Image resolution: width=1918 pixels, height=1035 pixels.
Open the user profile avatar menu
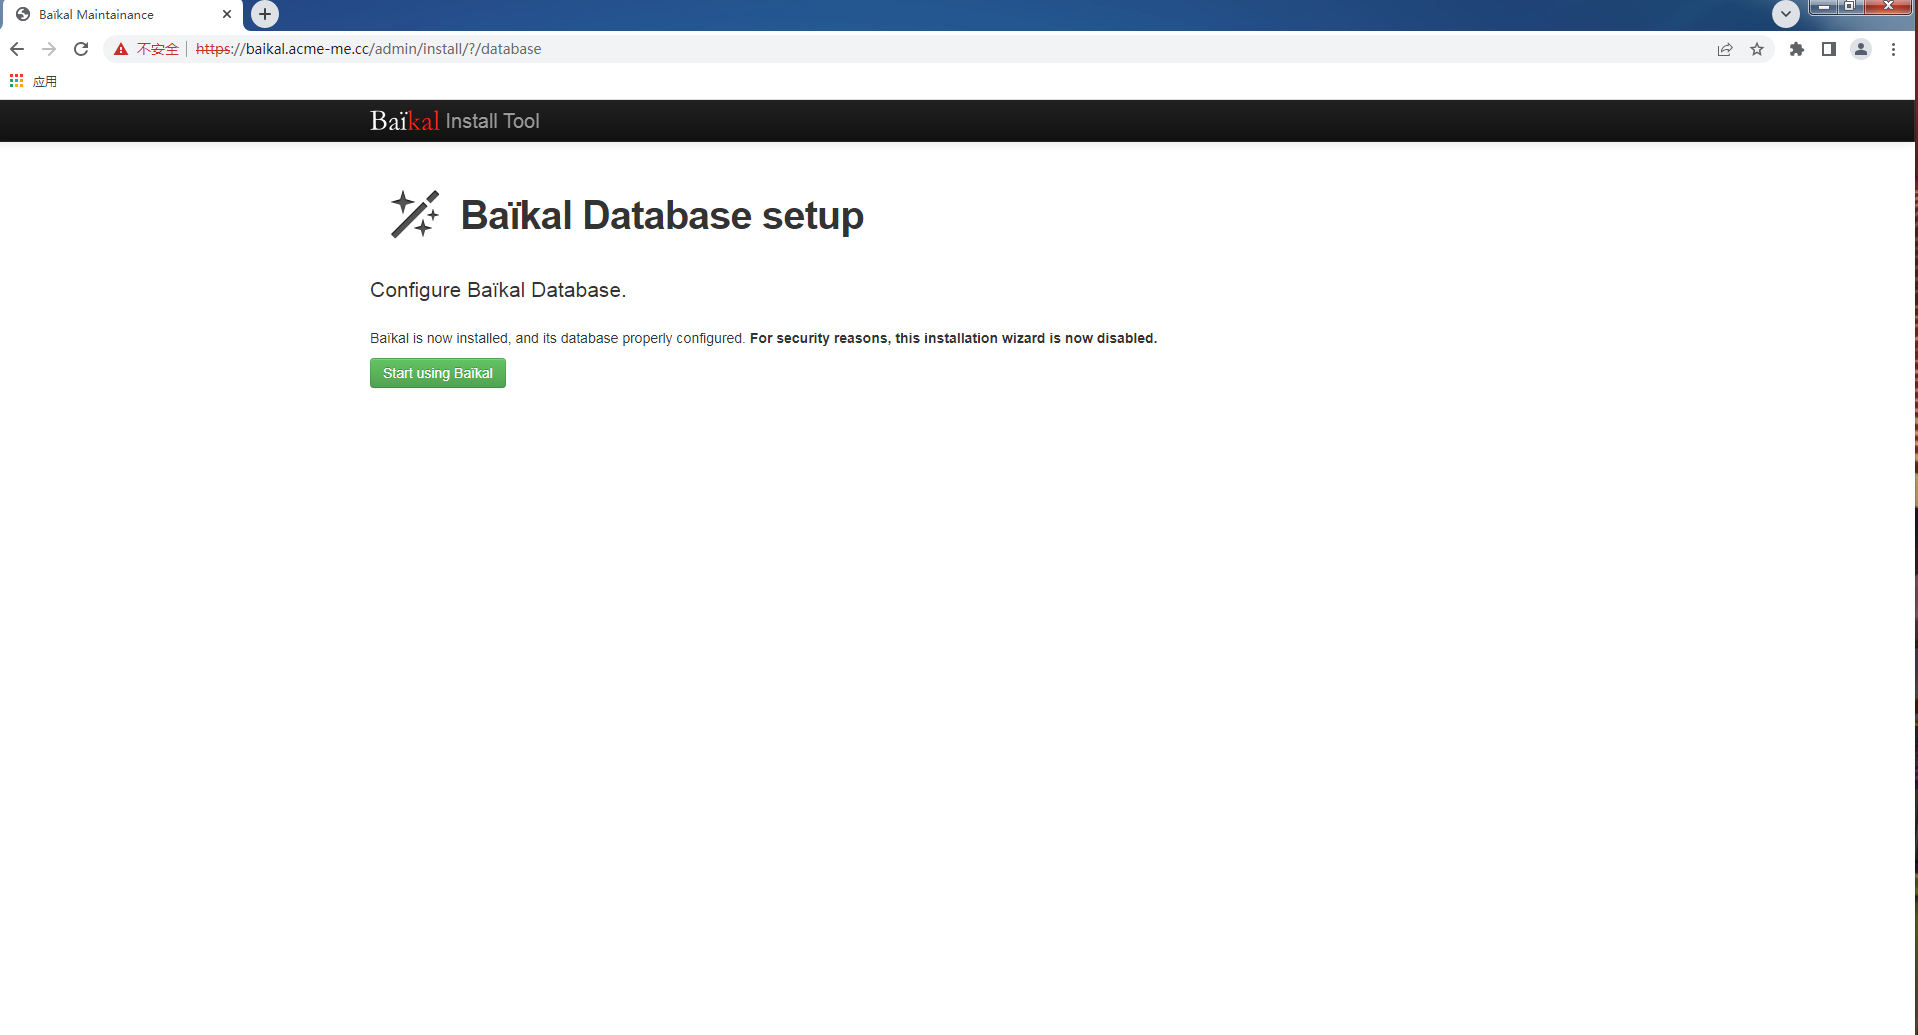pyautogui.click(x=1861, y=49)
